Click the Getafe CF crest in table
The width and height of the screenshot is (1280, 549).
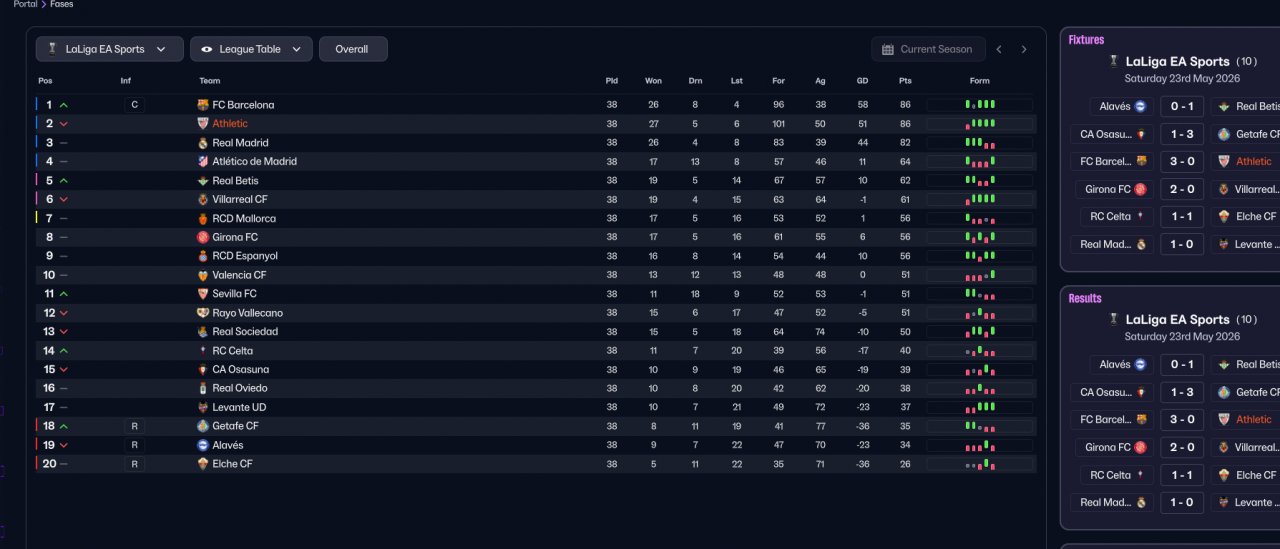(203, 426)
